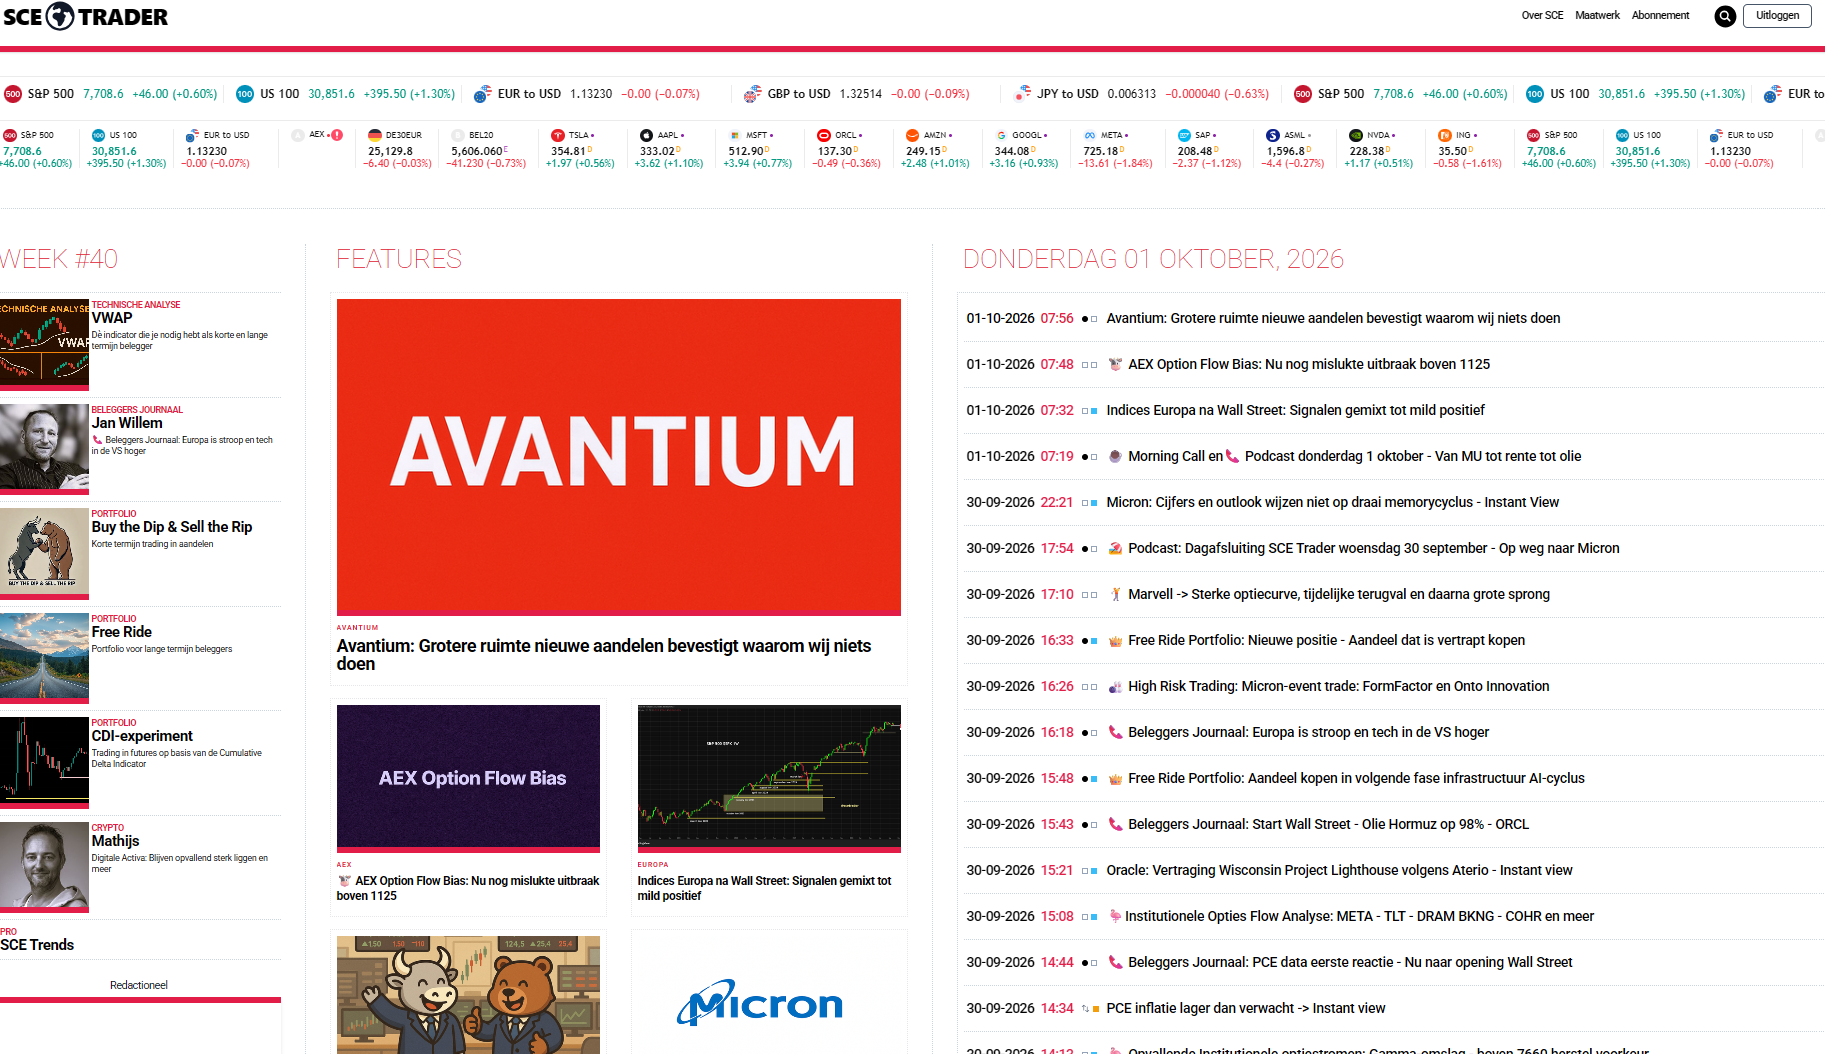Open the MSFT ticker icon
This screenshot has width=1825, height=1054.
click(735, 135)
